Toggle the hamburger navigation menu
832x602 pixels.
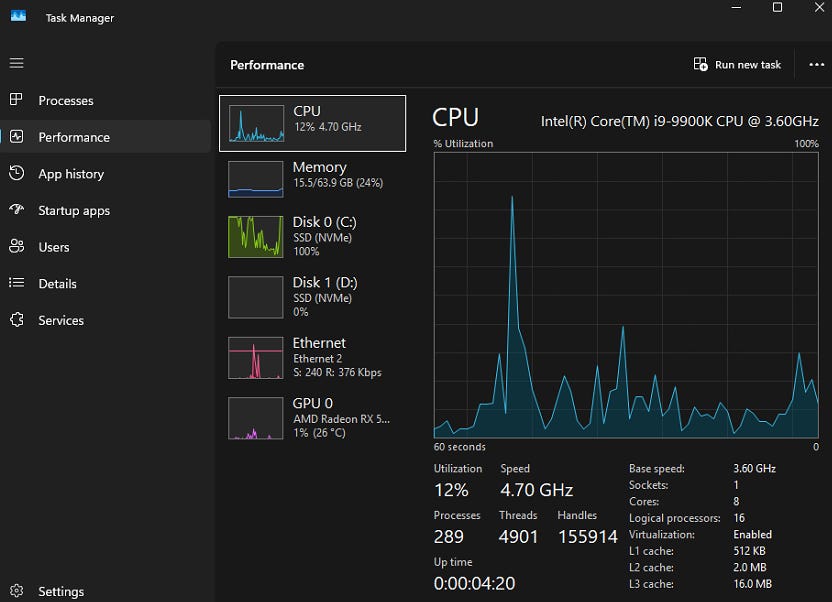(16, 63)
